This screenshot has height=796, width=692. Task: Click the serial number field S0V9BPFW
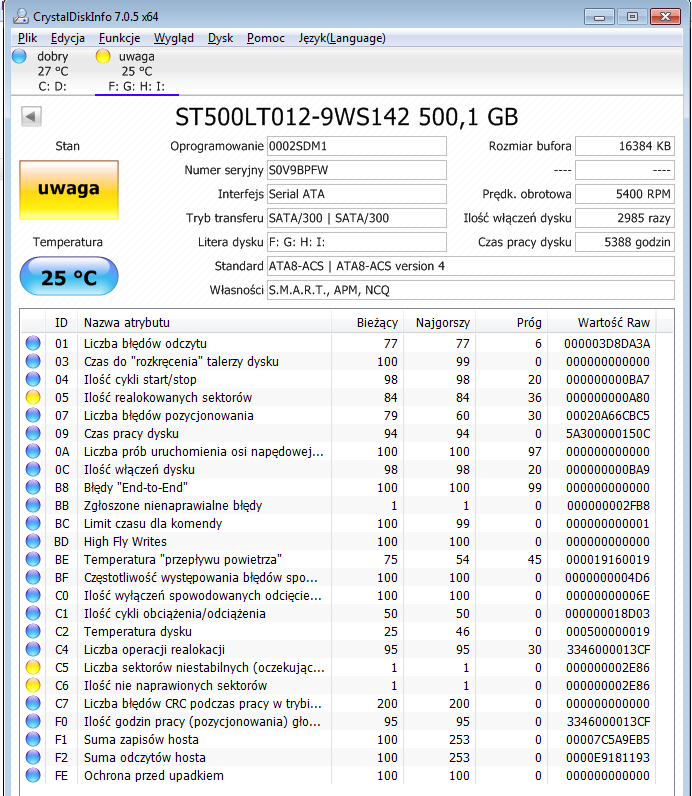tap(357, 170)
